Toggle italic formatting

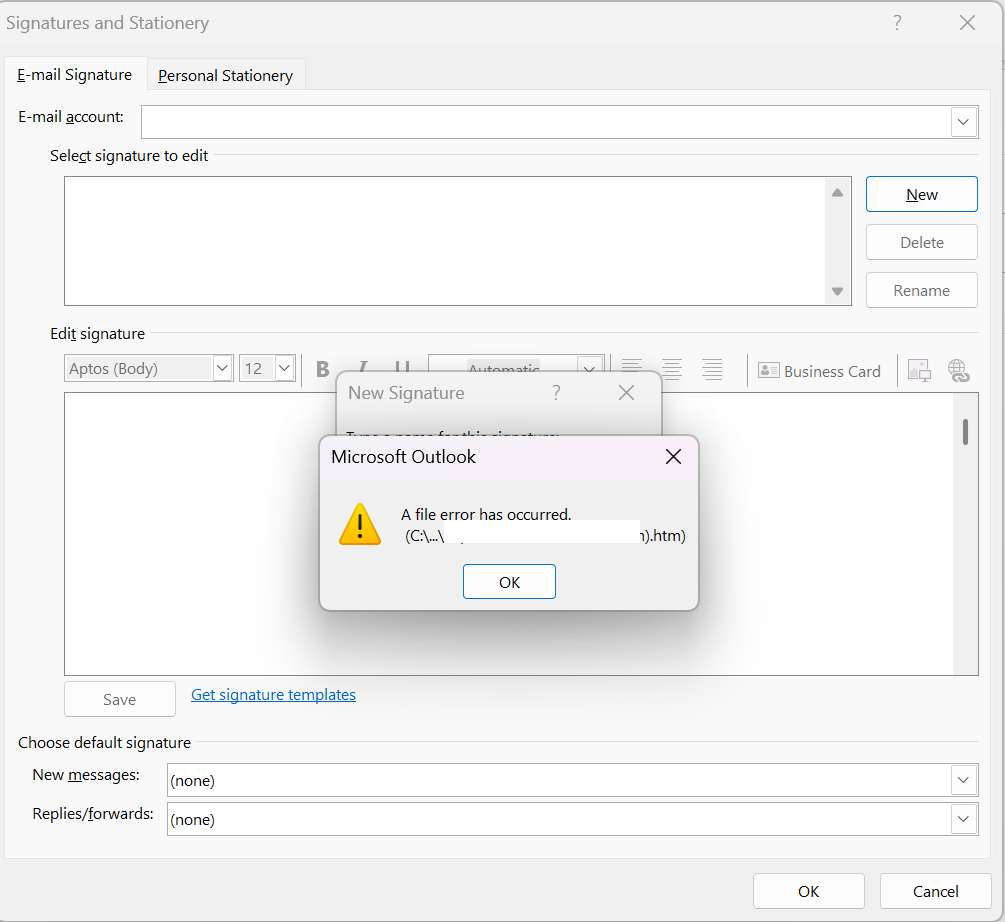(363, 365)
